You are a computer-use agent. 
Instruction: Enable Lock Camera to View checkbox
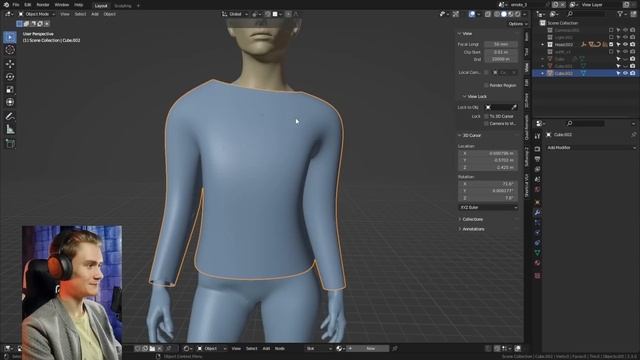pos(486,123)
